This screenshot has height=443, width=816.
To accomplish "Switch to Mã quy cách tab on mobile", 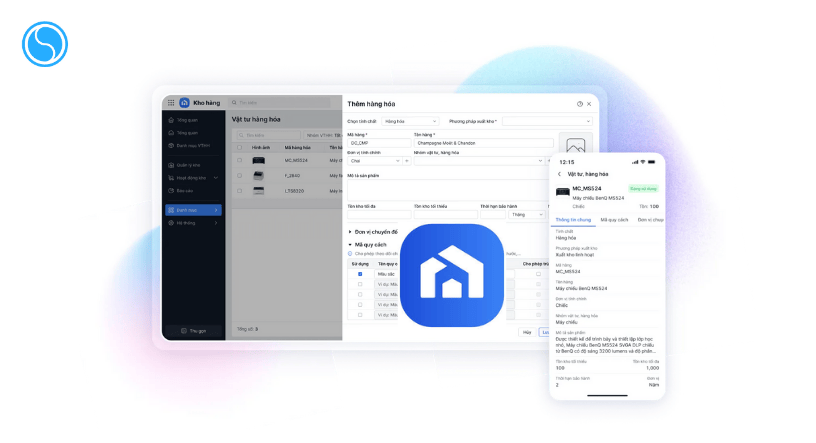I will pos(614,219).
